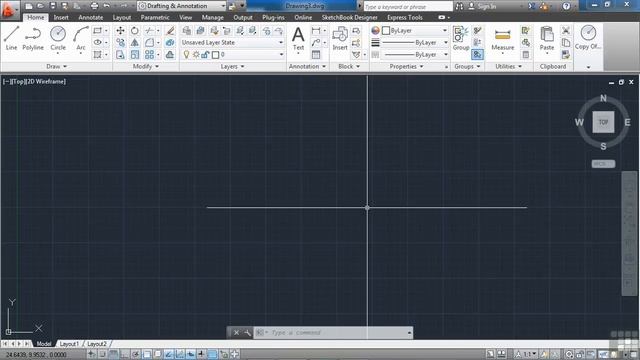Click the wrench customize icon on command line
640x360 pixels.
pos(247,333)
